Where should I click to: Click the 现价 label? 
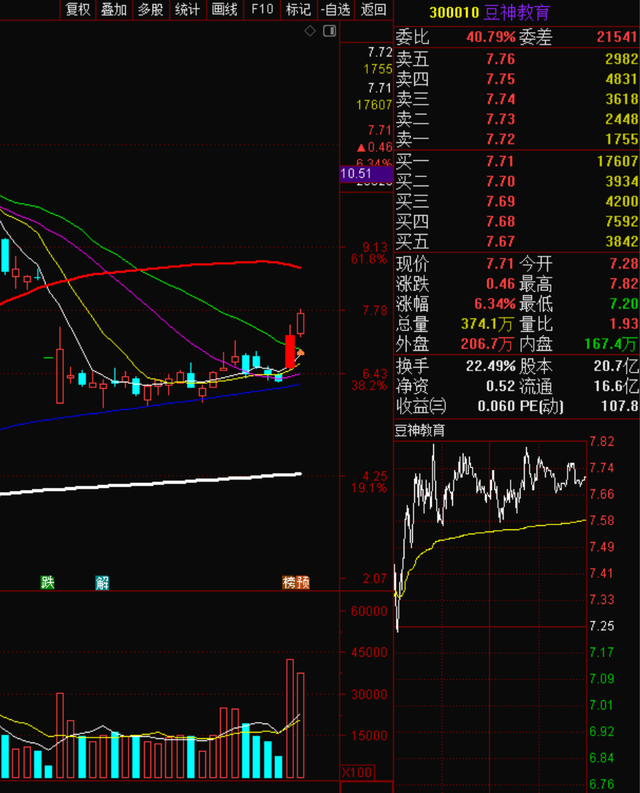[x=412, y=264]
